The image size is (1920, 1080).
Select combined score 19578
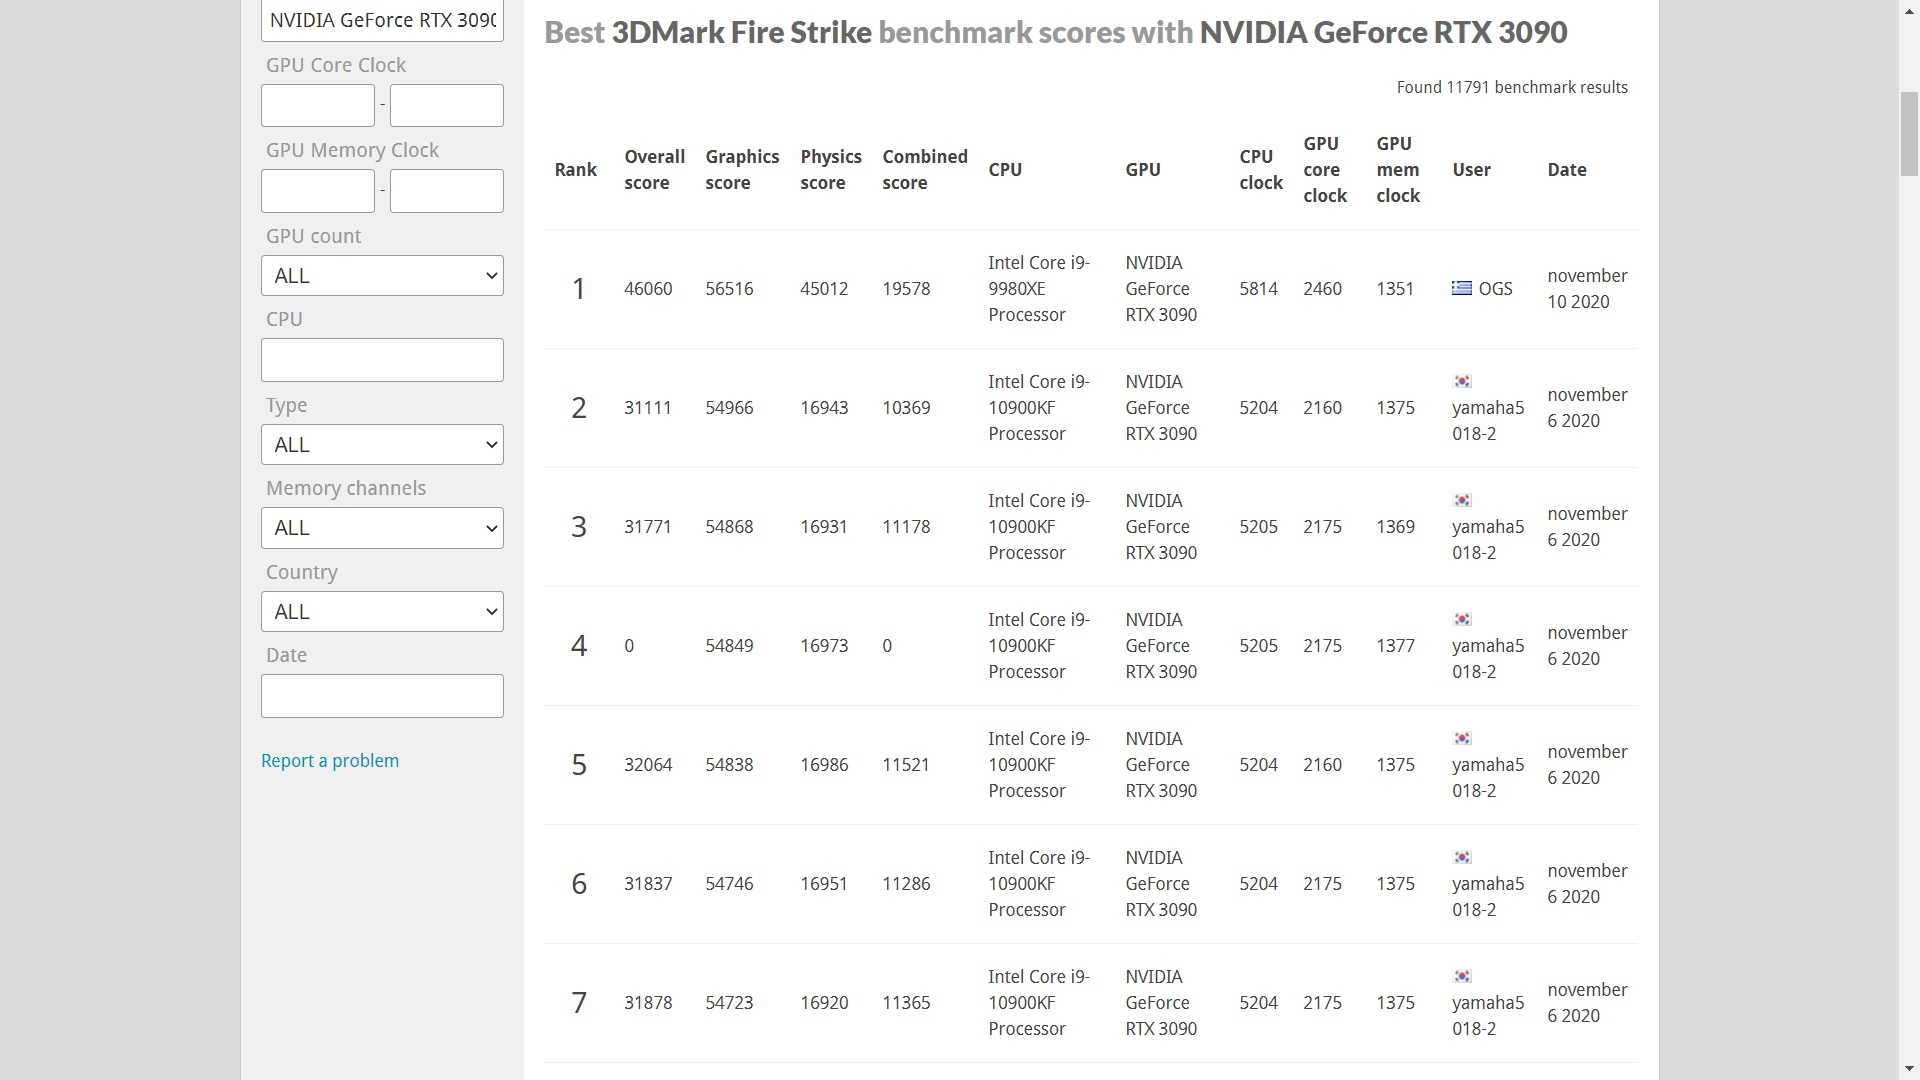coord(906,289)
